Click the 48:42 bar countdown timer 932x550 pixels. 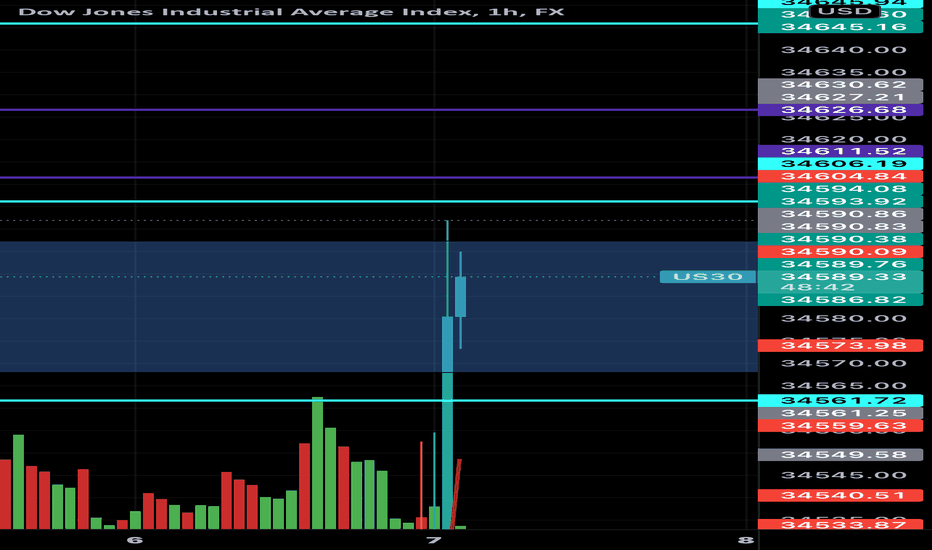pos(817,287)
